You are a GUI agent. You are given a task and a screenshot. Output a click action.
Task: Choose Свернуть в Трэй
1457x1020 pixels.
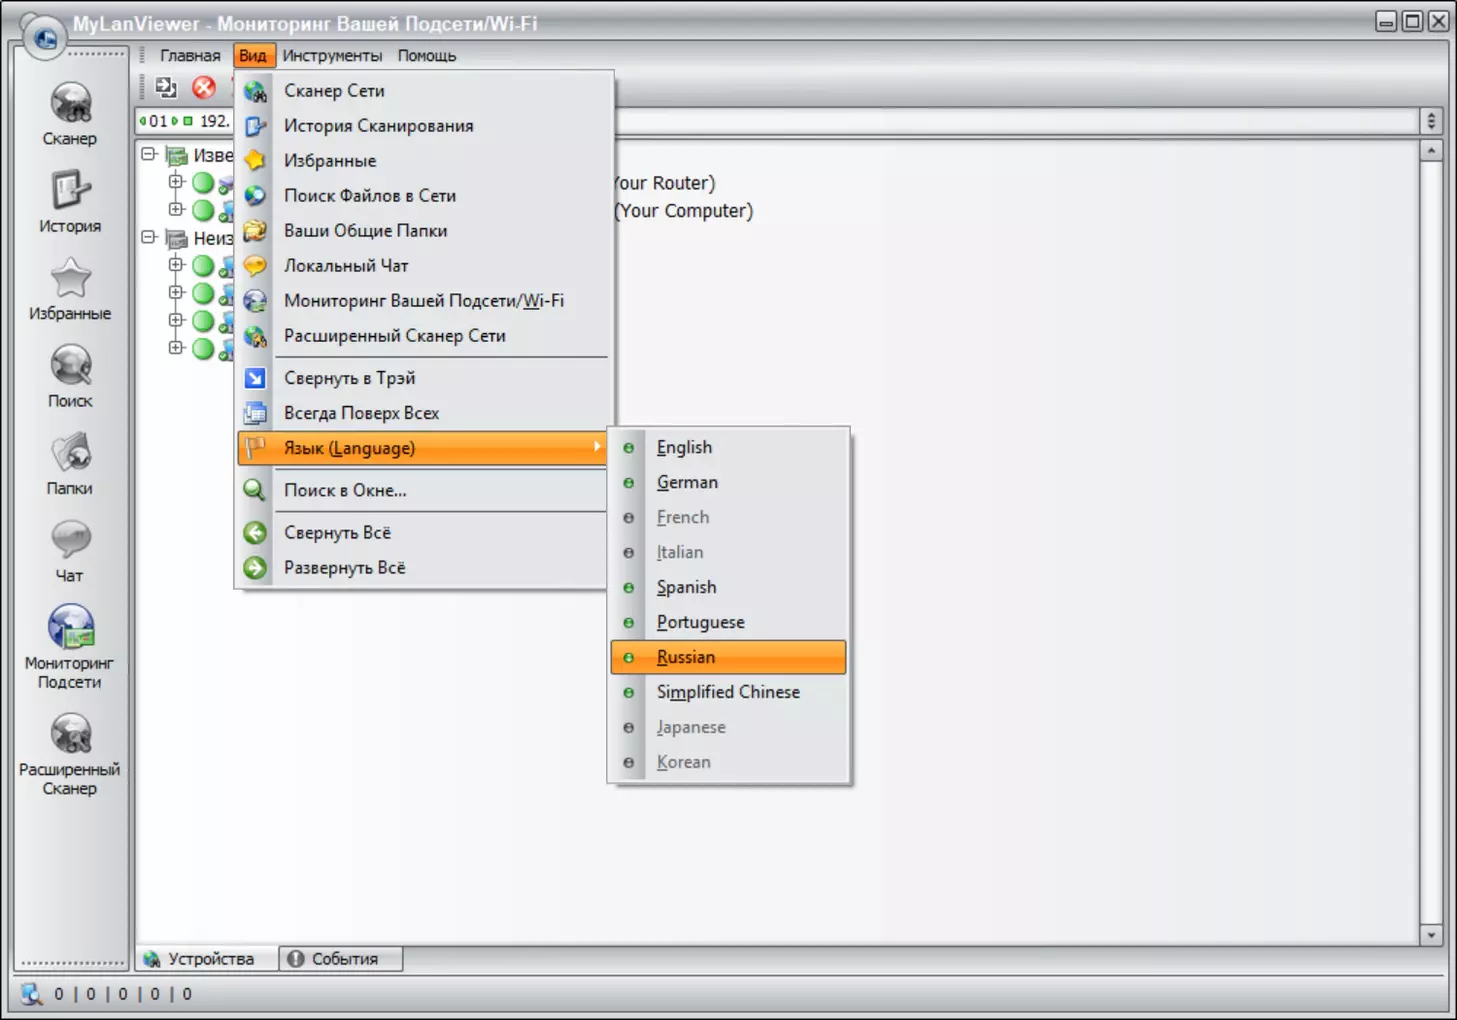pyautogui.click(x=424, y=378)
